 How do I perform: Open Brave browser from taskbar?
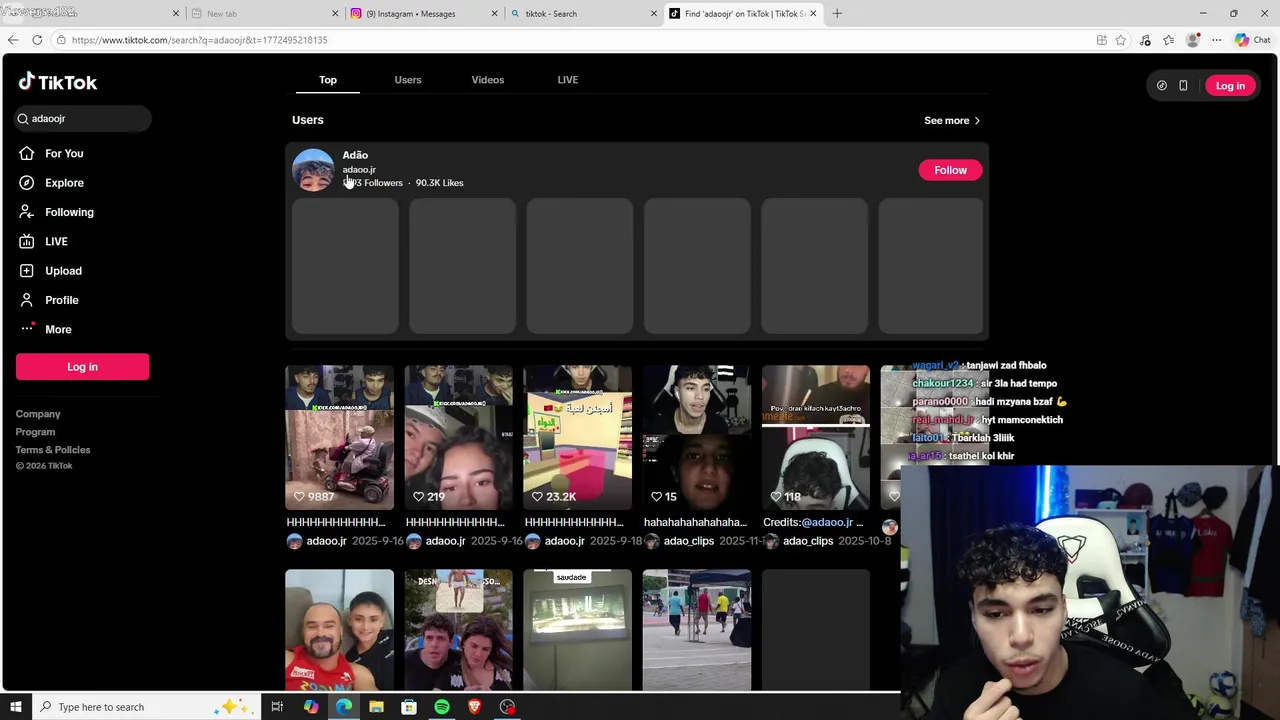click(x=474, y=707)
